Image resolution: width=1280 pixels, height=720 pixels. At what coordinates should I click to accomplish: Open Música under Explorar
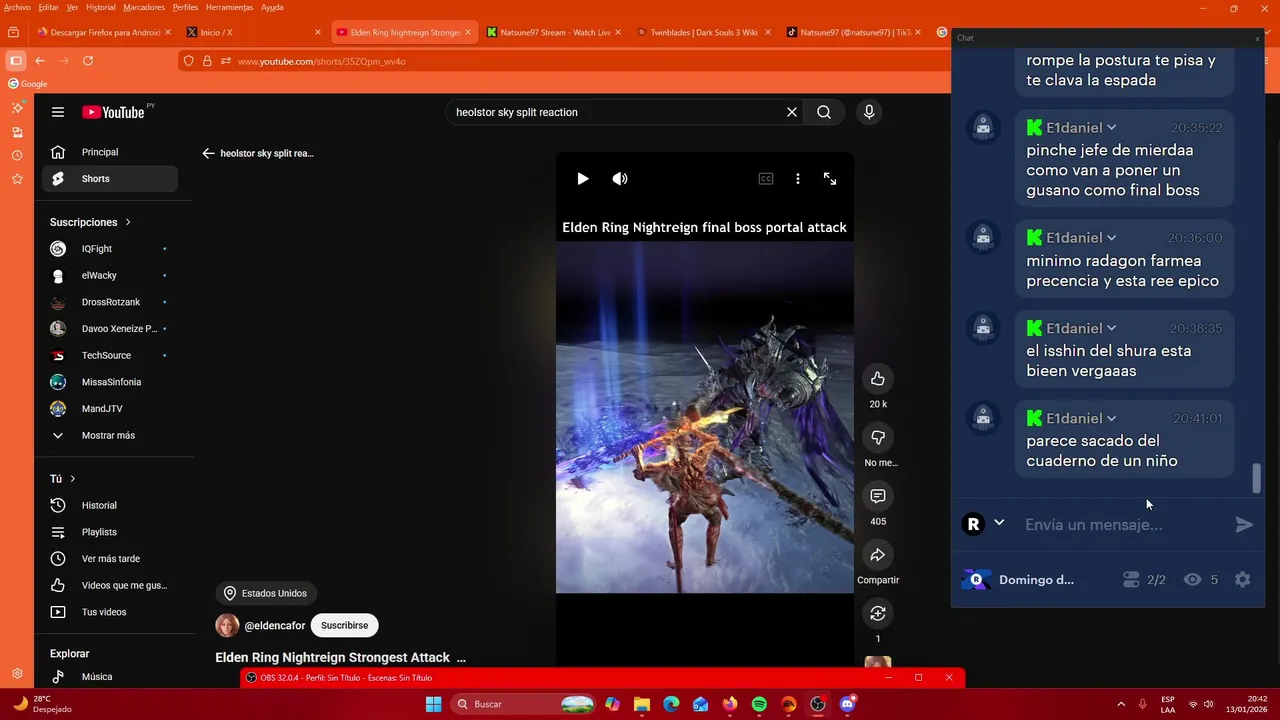110,677
